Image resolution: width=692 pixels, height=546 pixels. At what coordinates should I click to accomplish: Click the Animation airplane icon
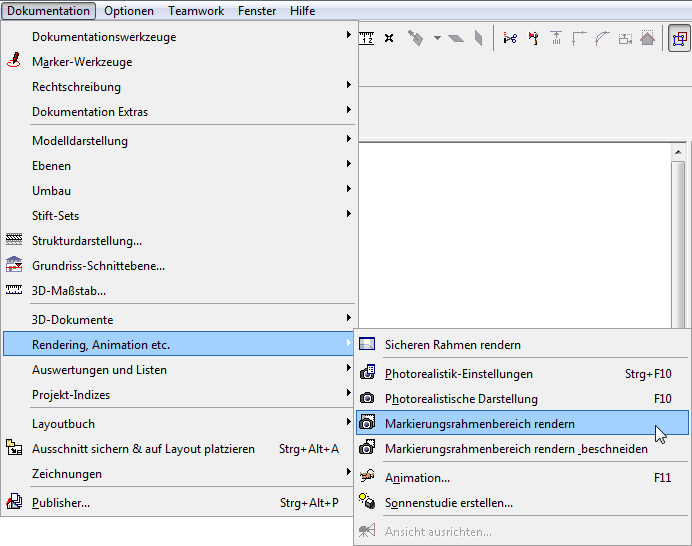[x=367, y=476]
